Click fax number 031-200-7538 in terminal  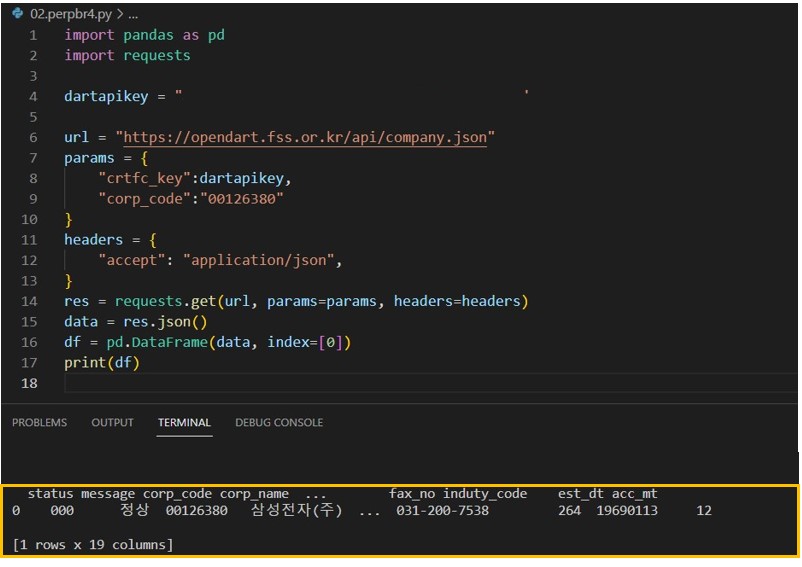point(442,510)
